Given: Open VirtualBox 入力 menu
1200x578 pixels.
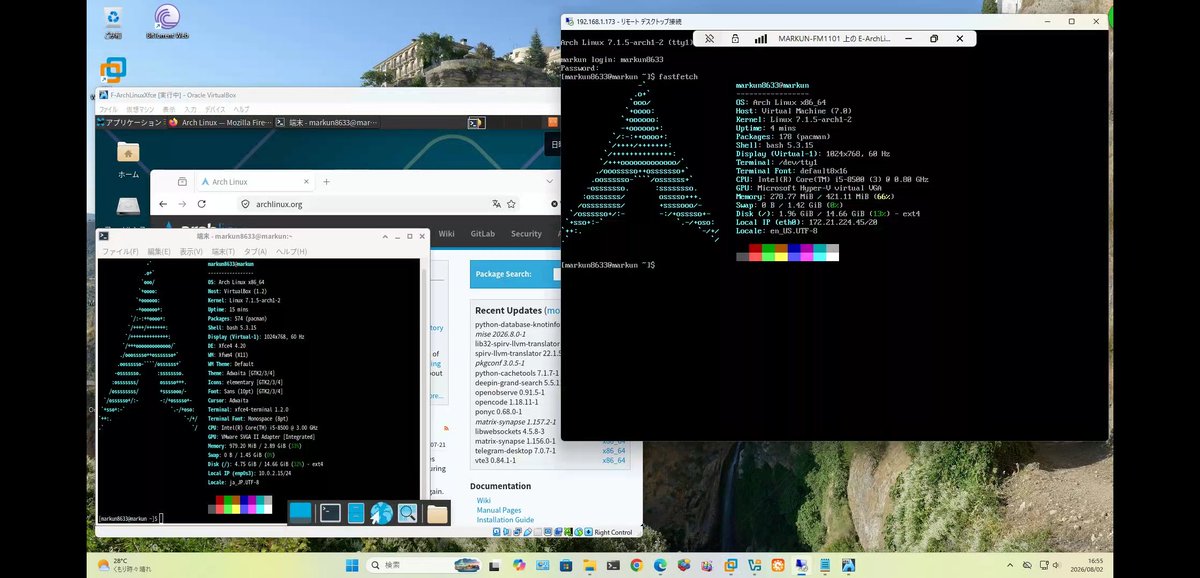Looking at the screenshot, I should [x=190, y=109].
